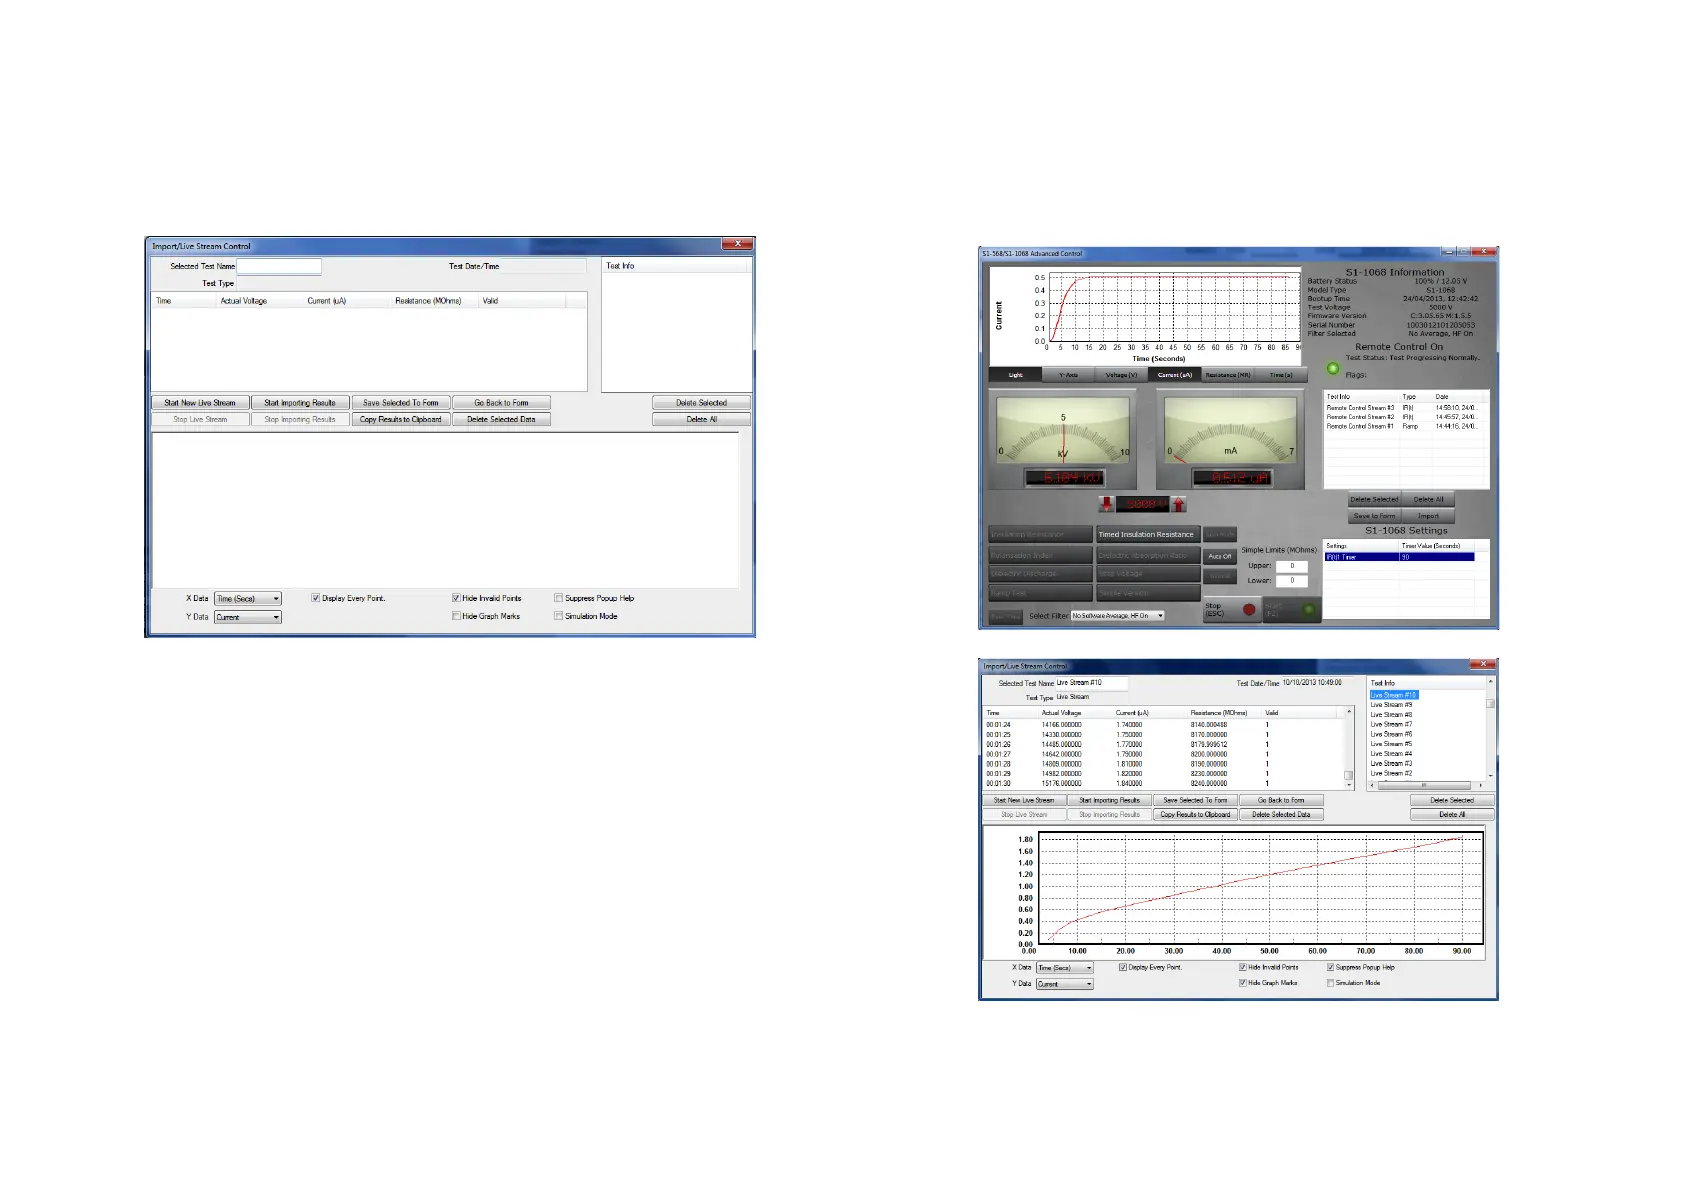Select Remote Control Stream #1 row
Viewport: 1684px width, 1190px height.
pos(1406,426)
